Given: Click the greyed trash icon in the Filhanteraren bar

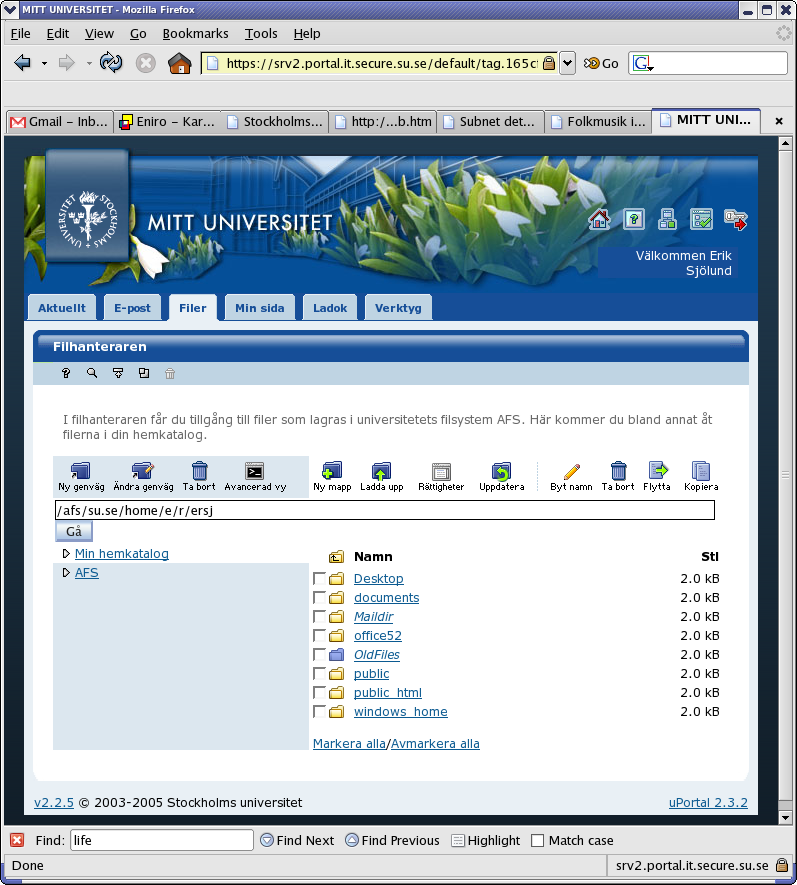Looking at the screenshot, I should tap(170, 373).
